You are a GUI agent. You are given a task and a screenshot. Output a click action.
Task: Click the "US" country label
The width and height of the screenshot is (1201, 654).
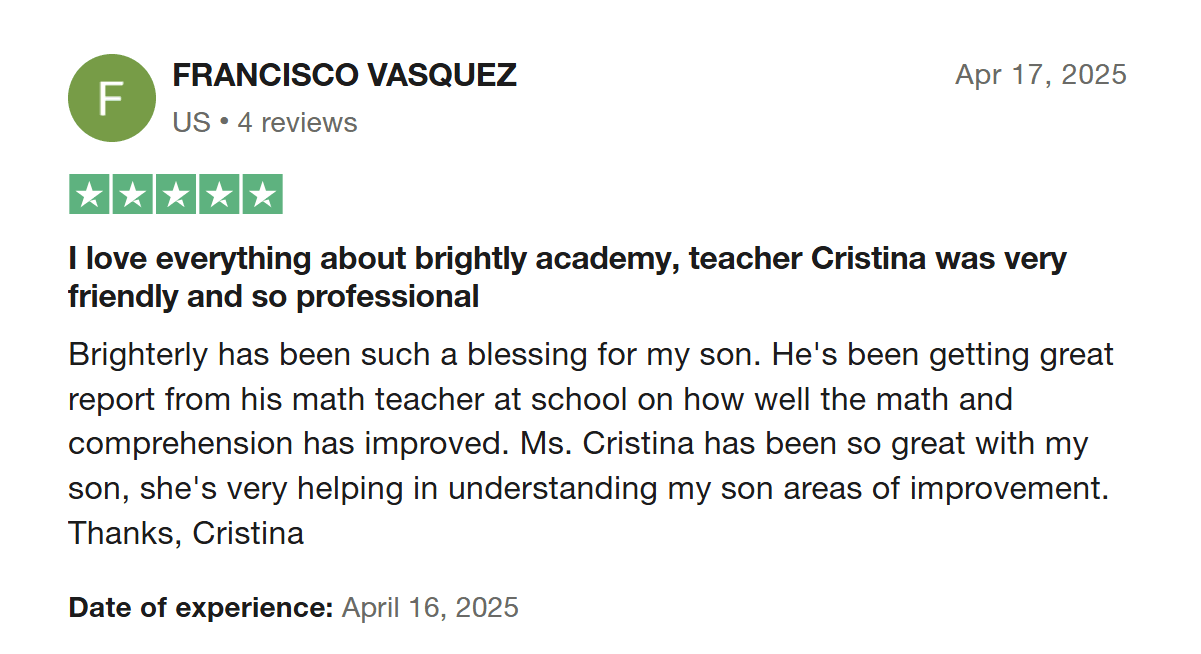click(x=191, y=123)
